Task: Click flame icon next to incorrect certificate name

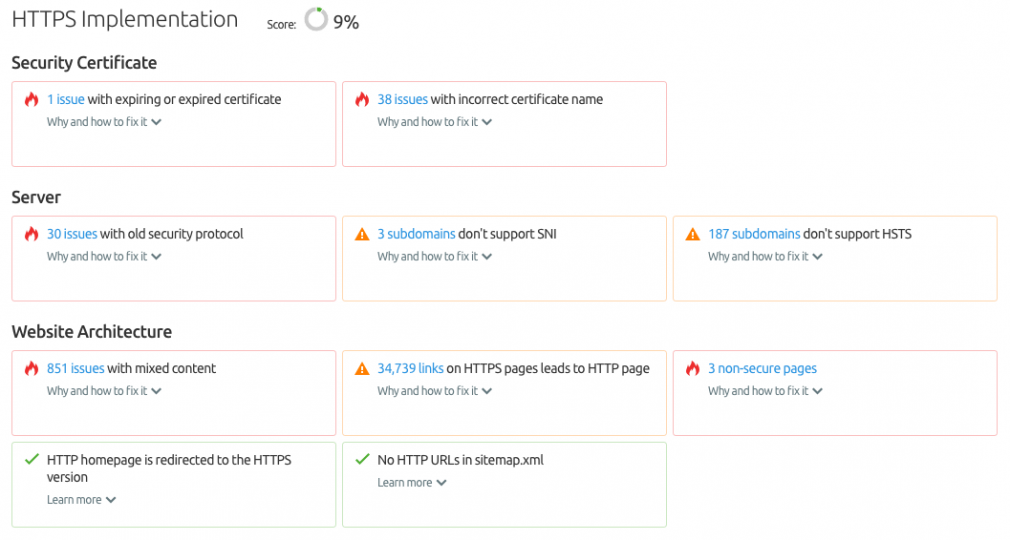Action: click(362, 99)
